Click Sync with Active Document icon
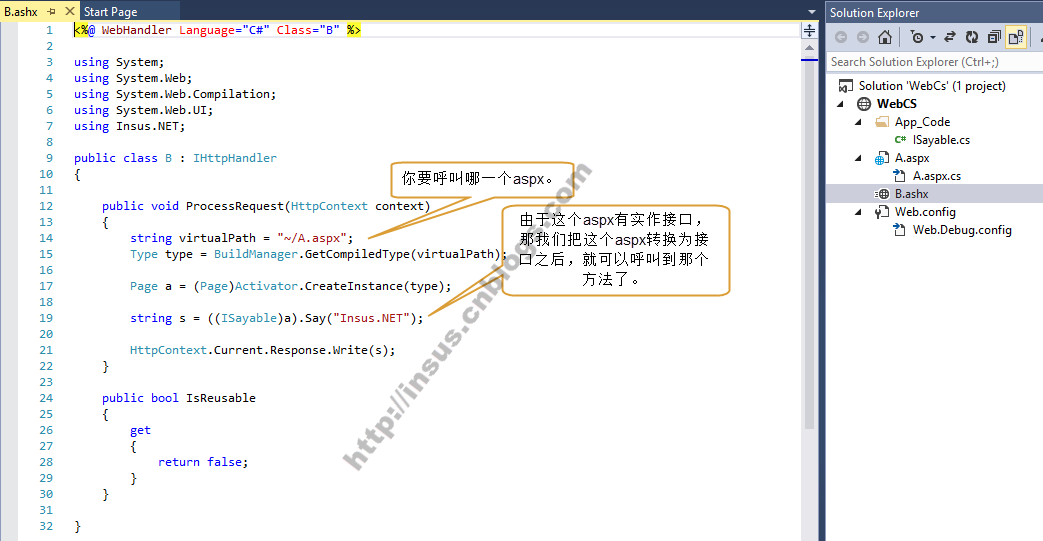Screen dimensions: 1043x541 tap(950, 38)
